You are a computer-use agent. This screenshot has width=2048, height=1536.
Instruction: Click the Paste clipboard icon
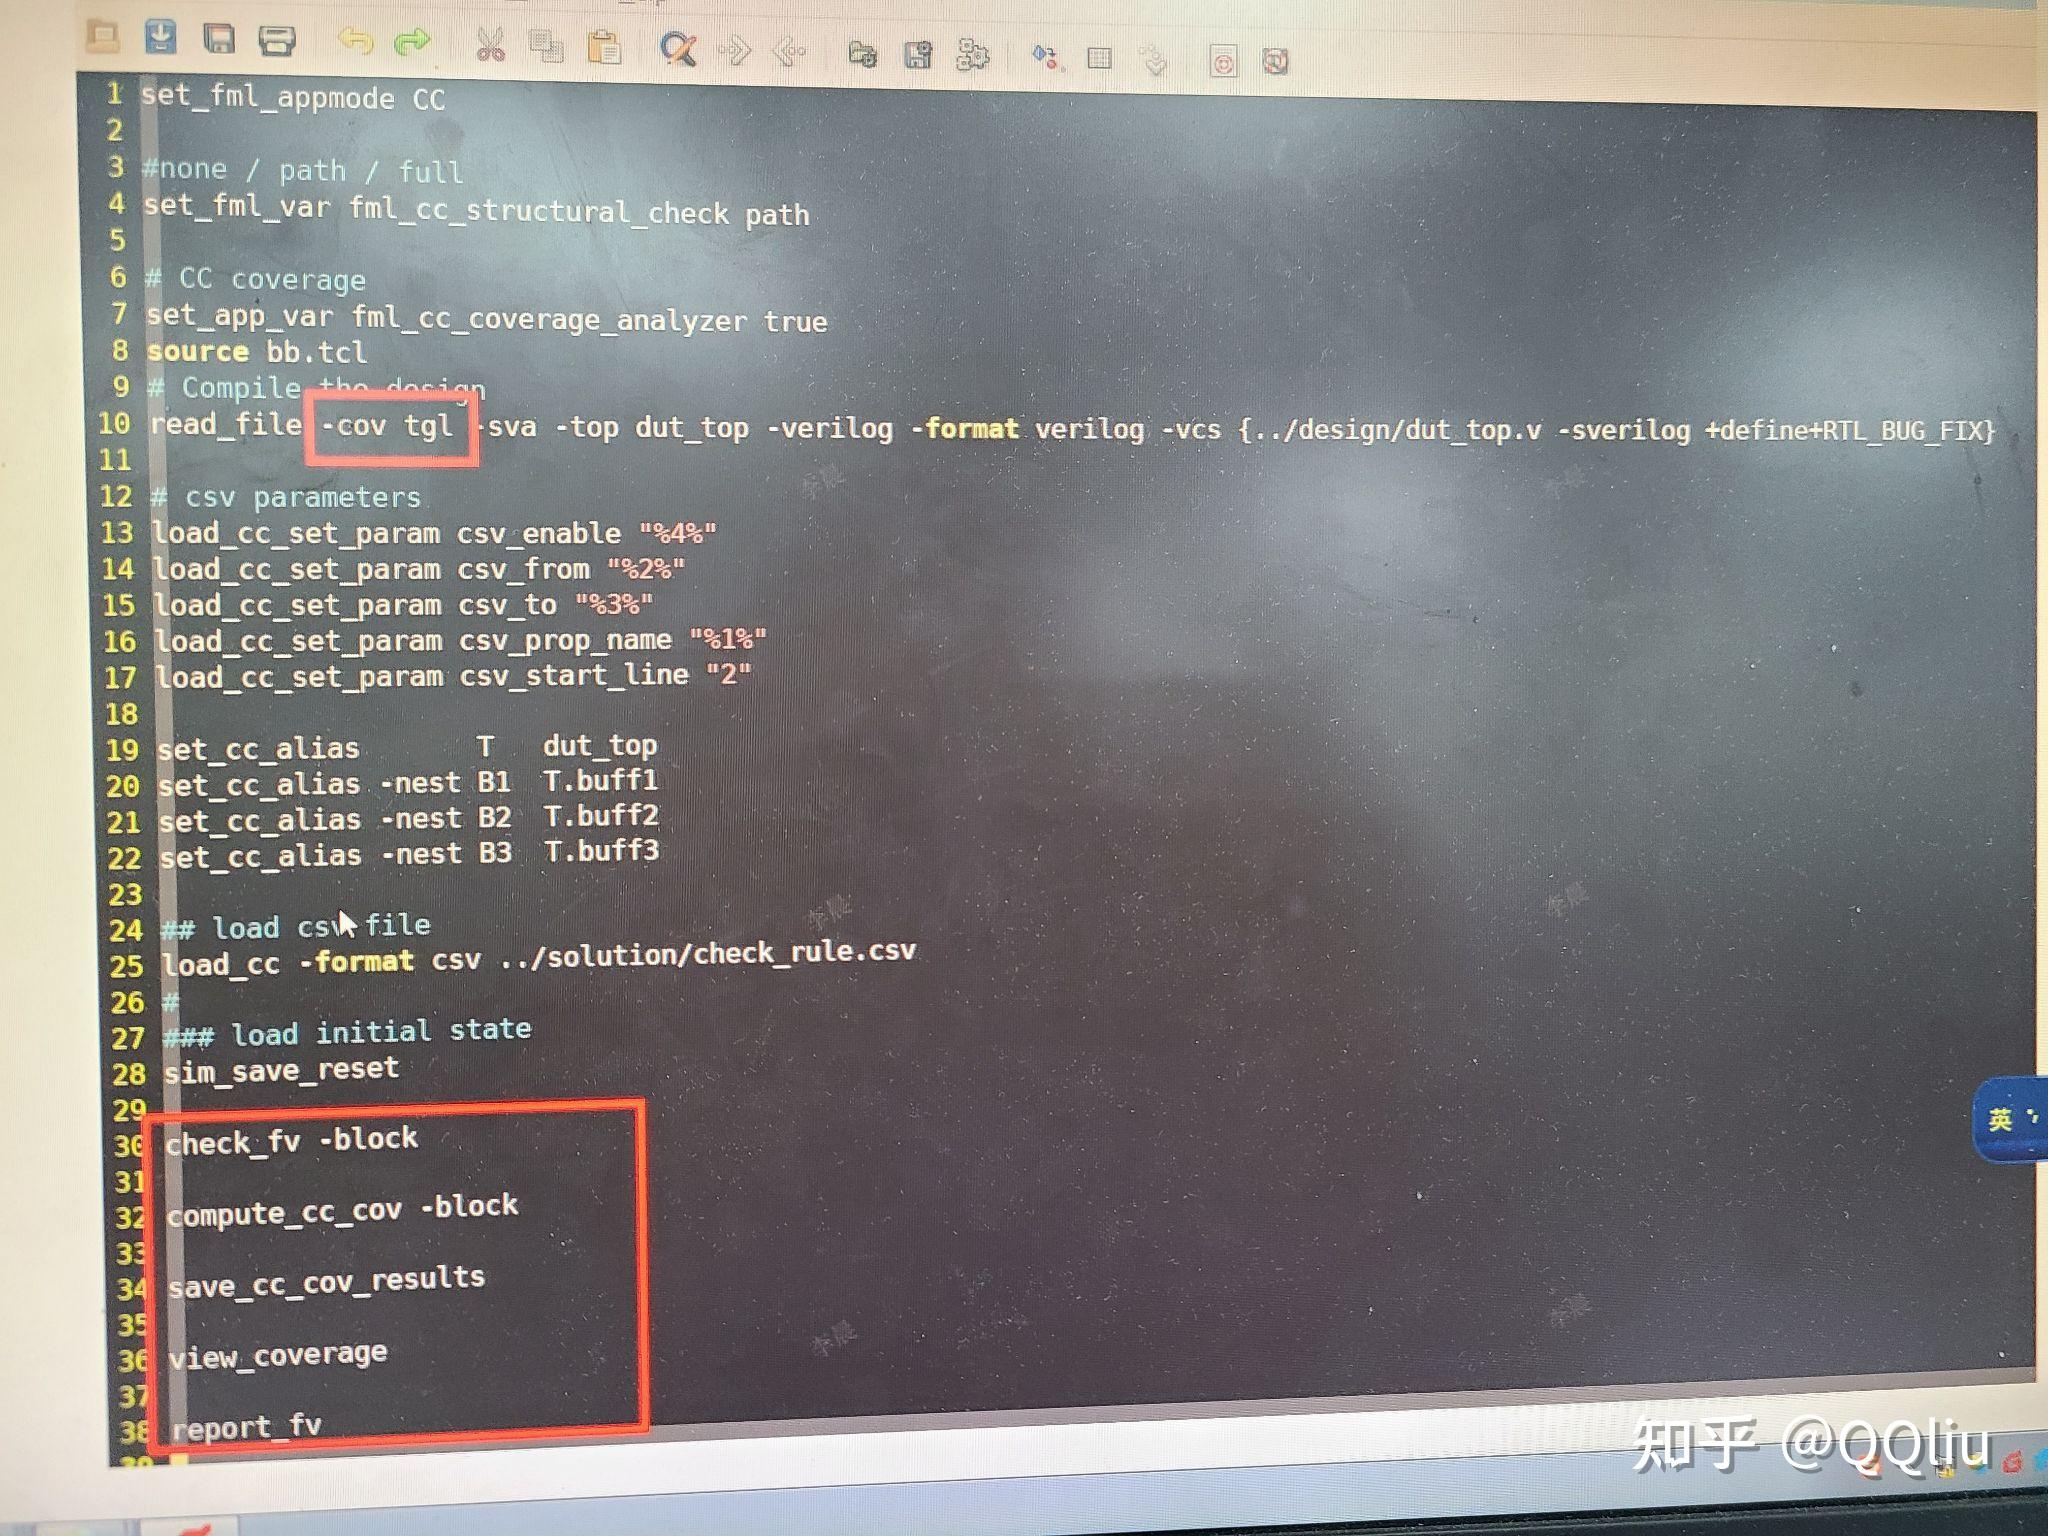pyautogui.click(x=603, y=47)
